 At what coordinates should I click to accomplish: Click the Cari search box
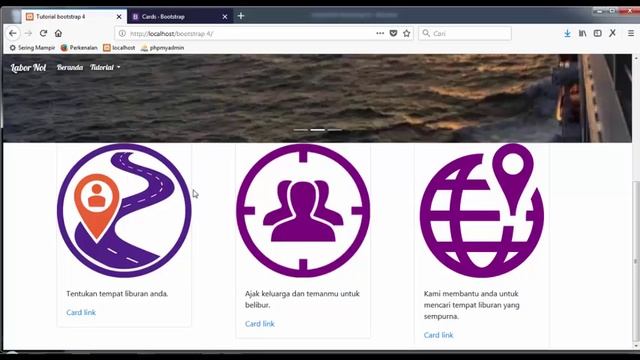[x=465, y=33]
